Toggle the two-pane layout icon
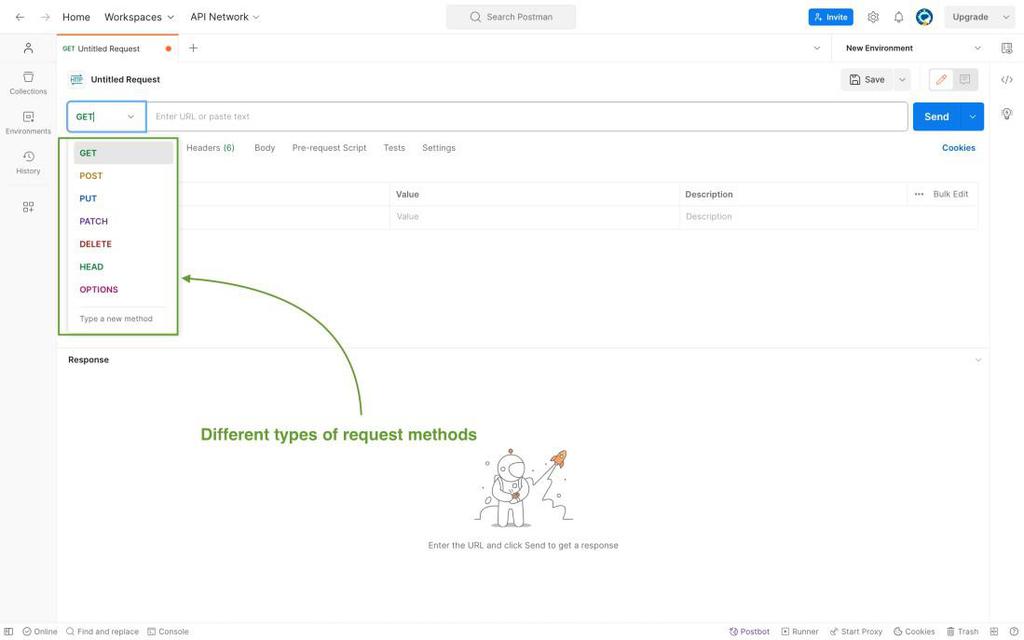 (x=994, y=632)
